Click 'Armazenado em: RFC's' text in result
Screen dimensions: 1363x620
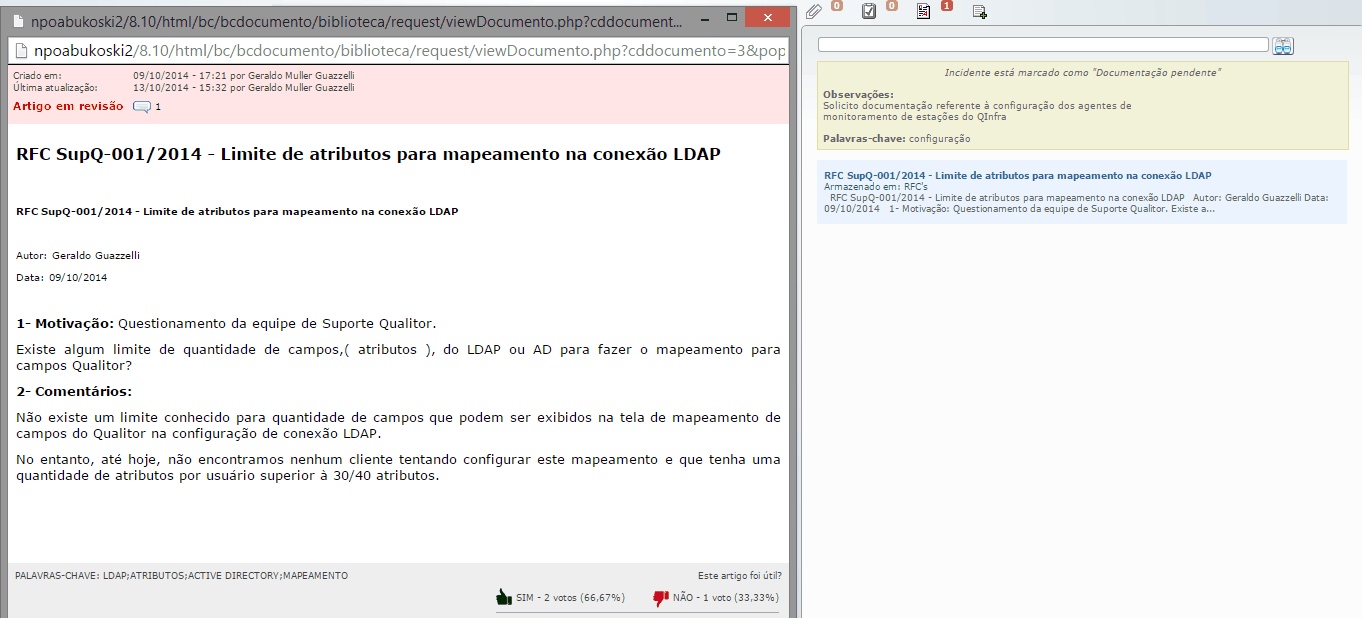point(875,186)
